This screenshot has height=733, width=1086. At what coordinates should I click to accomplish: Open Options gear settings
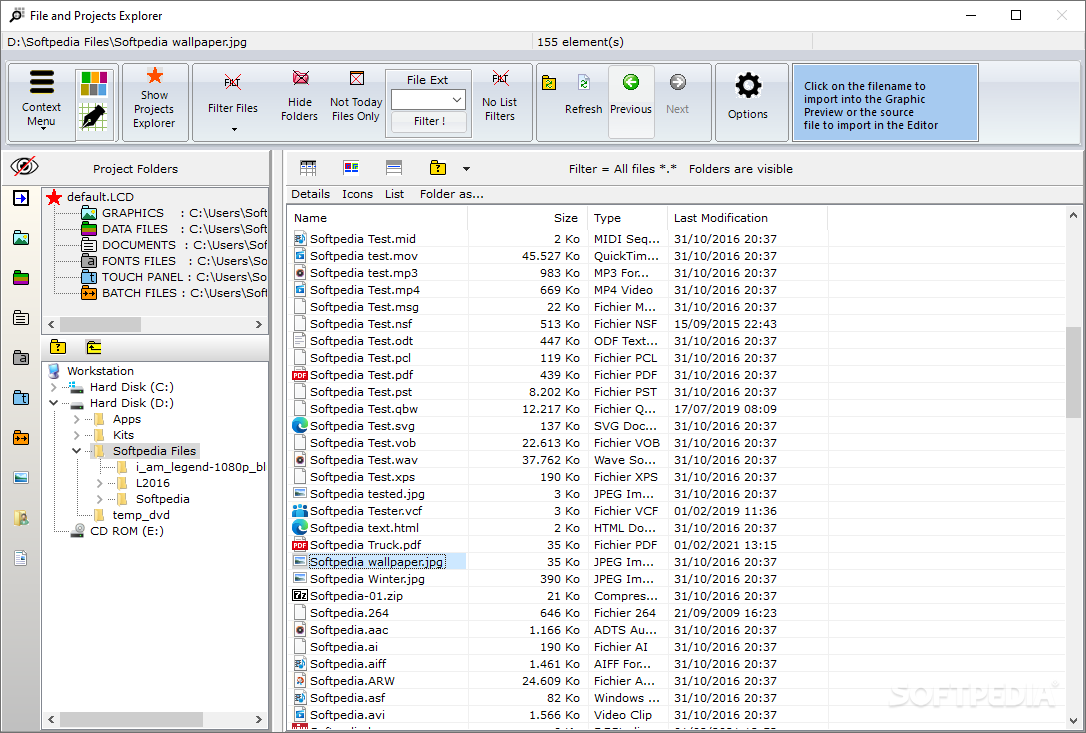(x=748, y=102)
